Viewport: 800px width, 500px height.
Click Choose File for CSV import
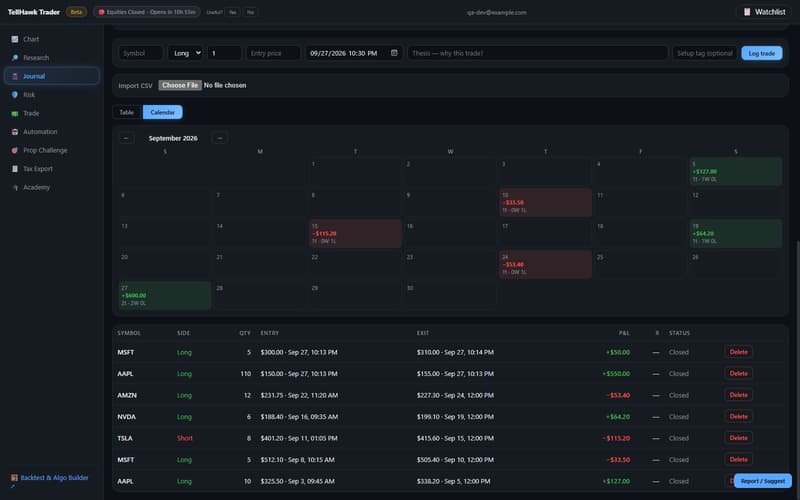[180, 85]
